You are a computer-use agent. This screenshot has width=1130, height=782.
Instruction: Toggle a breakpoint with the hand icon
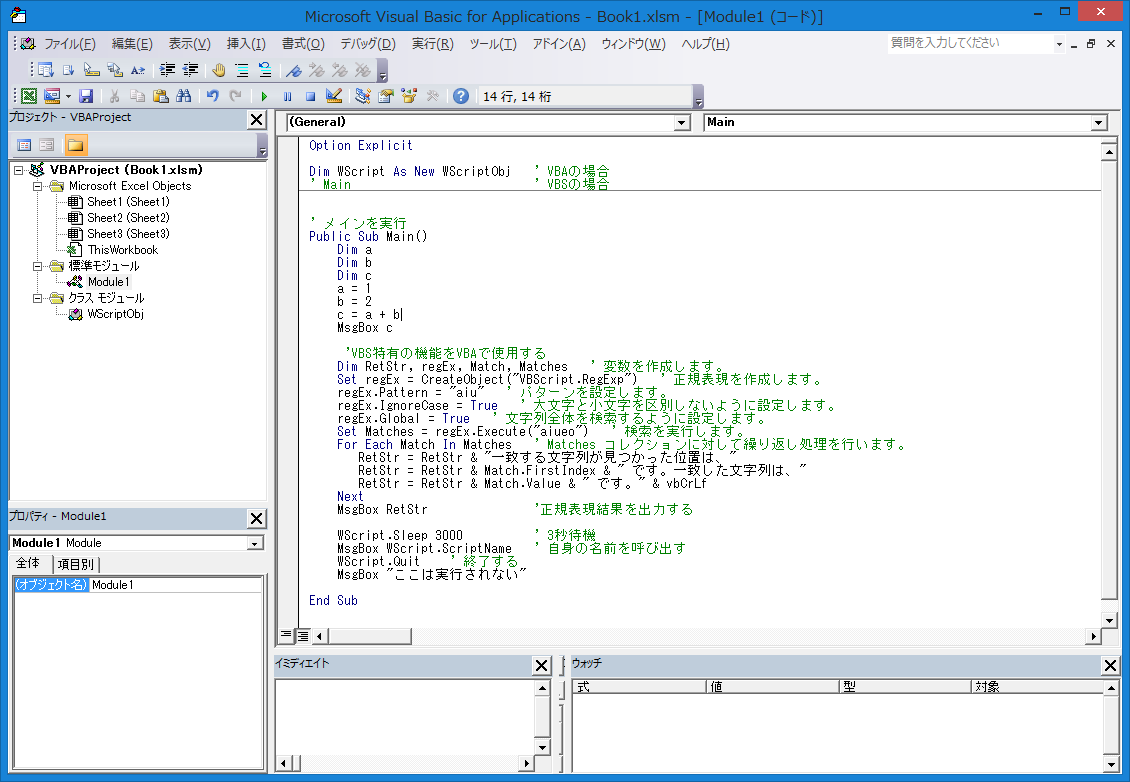(x=218, y=70)
